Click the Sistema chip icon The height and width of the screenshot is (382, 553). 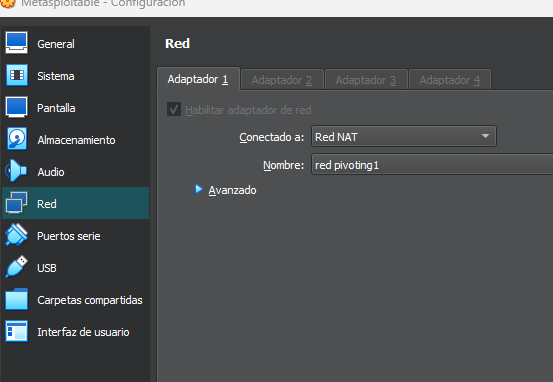(17, 75)
